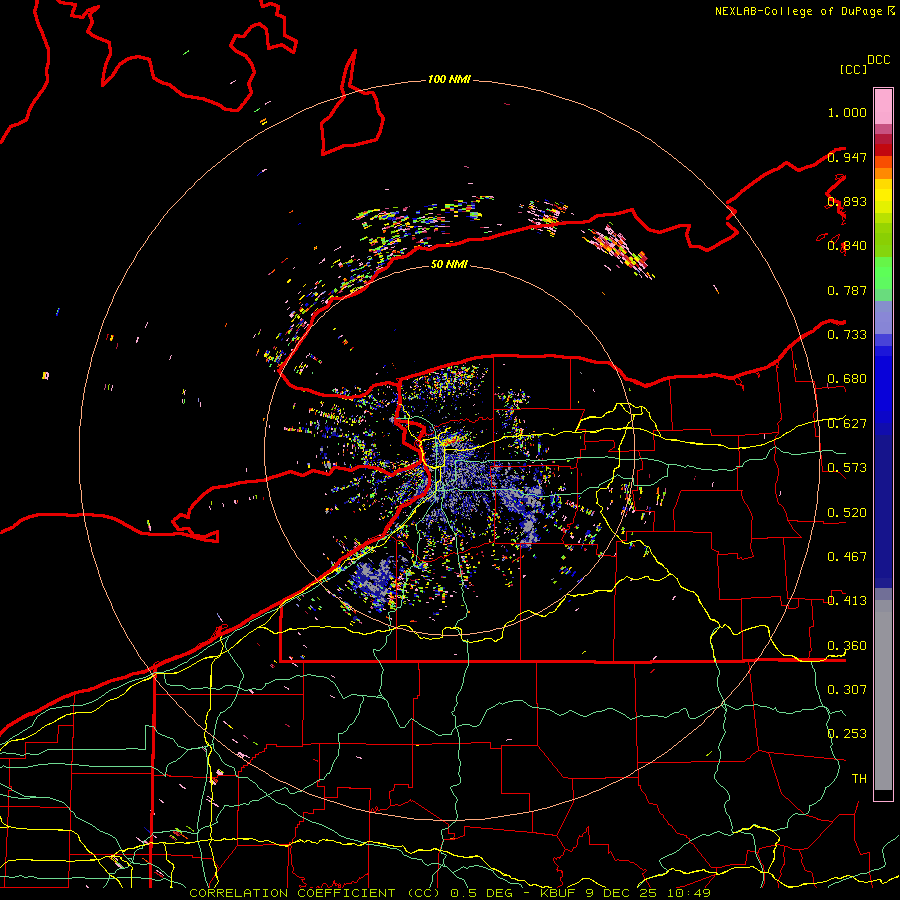Click the CORRELATION COEFFICIENT (CC) caption text
900x900 pixels.
coord(315,893)
